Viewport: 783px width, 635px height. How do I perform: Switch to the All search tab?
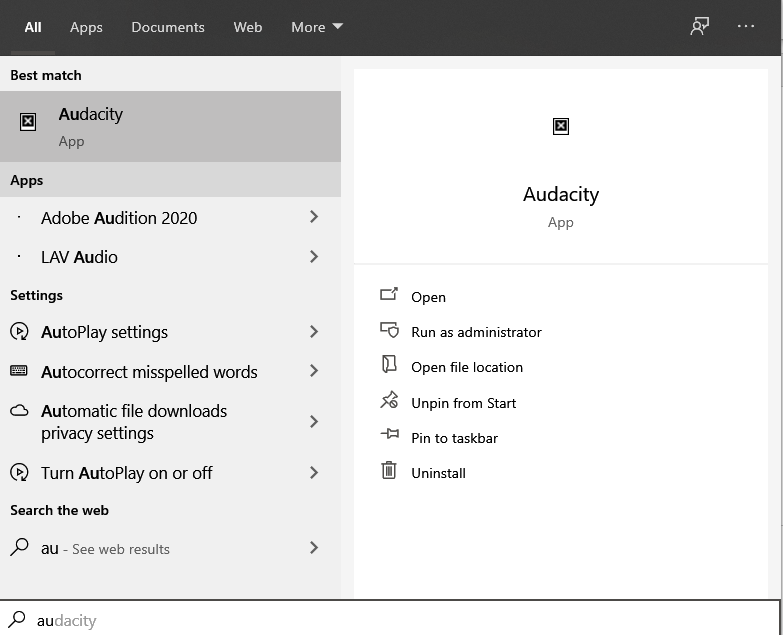click(x=33, y=27)
